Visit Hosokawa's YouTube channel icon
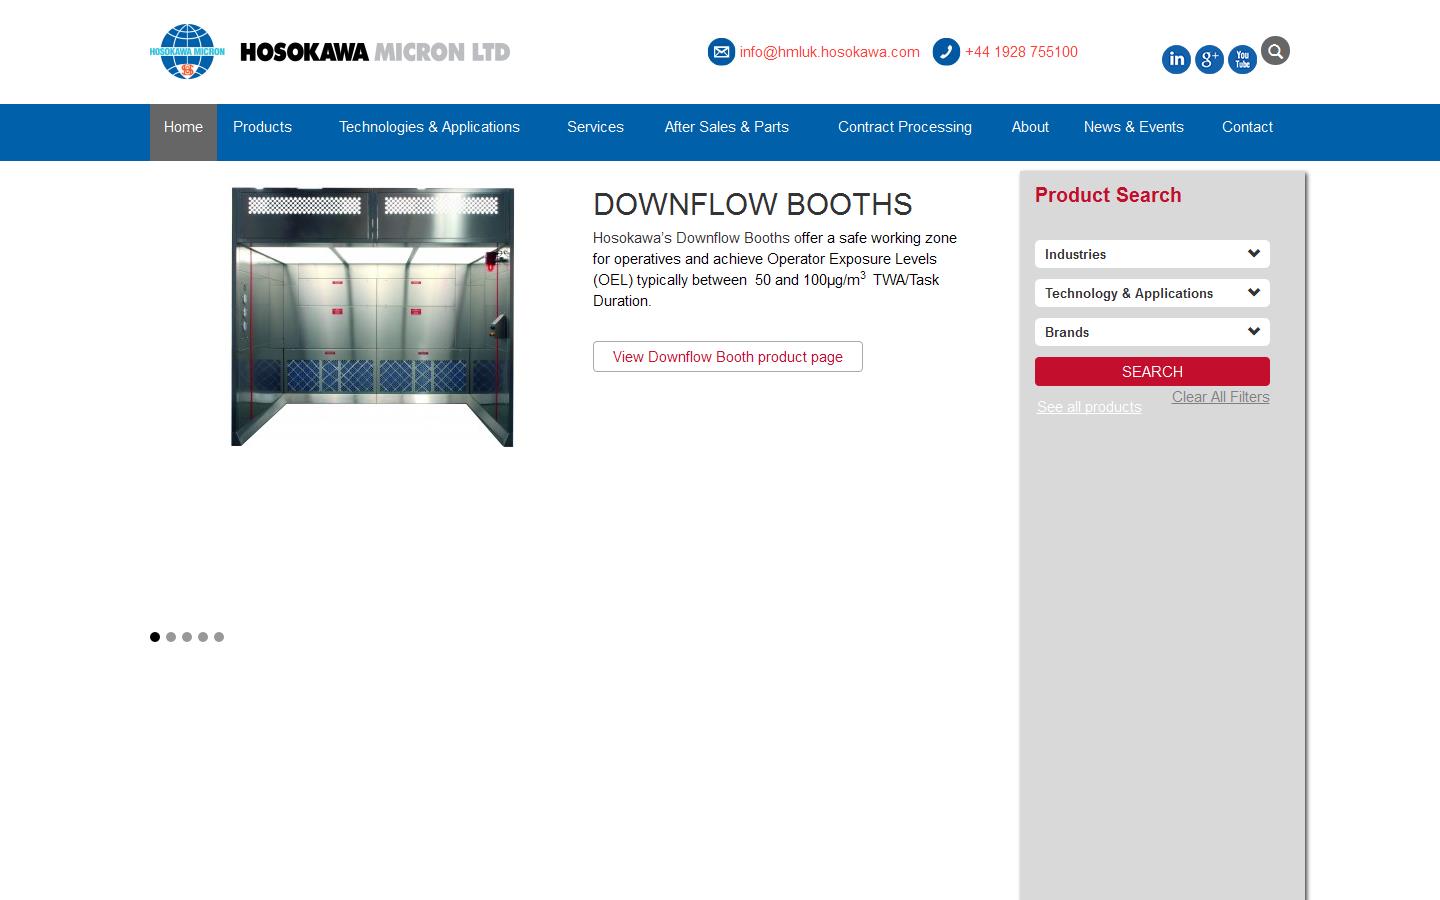 click(1242, 59)
